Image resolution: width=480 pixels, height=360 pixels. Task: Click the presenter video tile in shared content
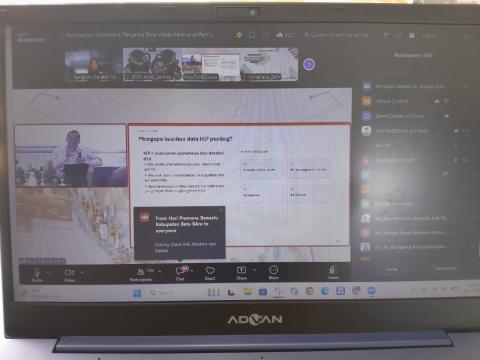pos(71,156)
